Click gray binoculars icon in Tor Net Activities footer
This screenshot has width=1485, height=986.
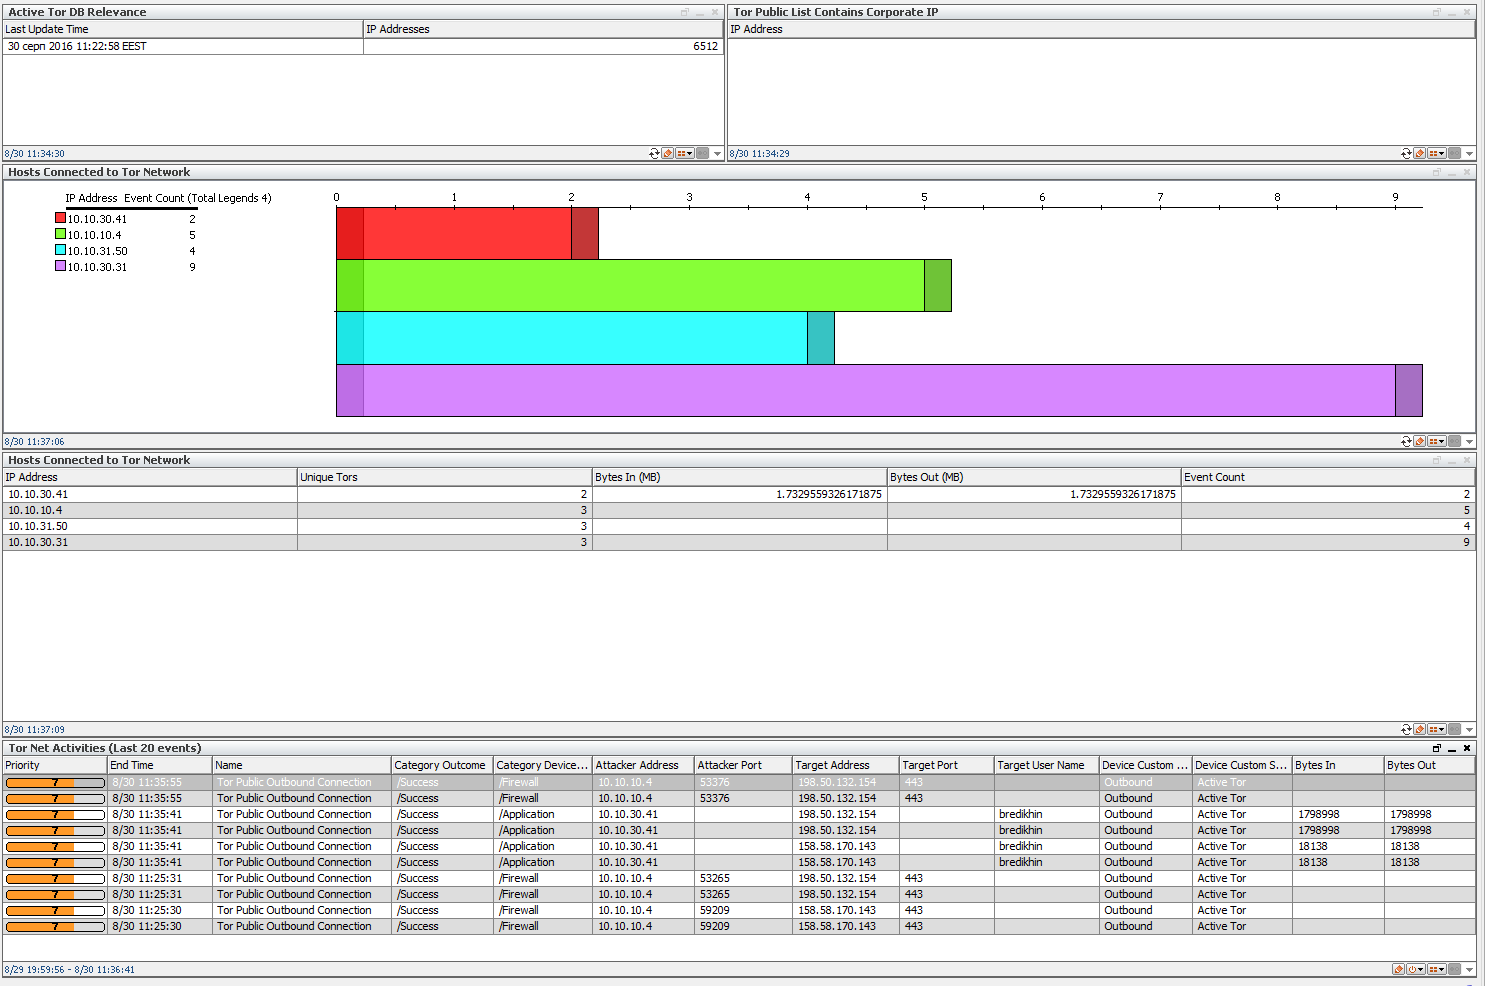tap(1455, 970)
